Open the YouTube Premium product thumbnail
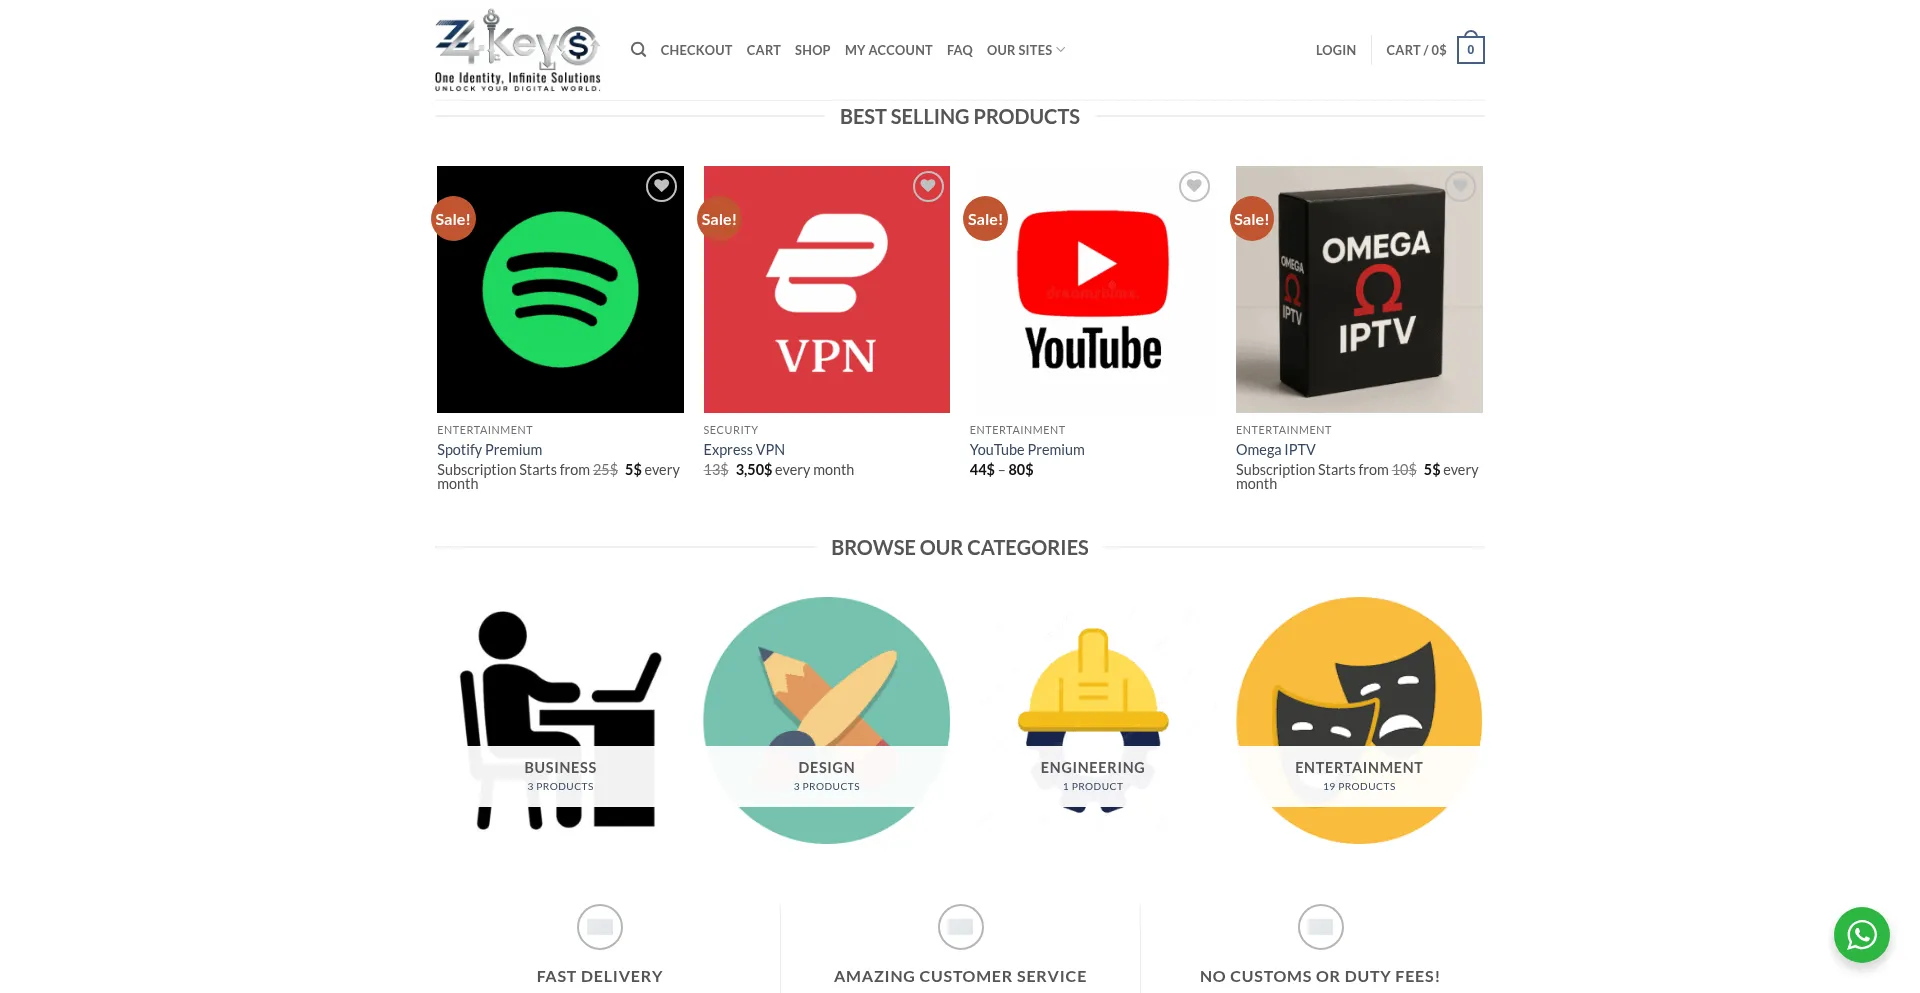 [1093, 289]
